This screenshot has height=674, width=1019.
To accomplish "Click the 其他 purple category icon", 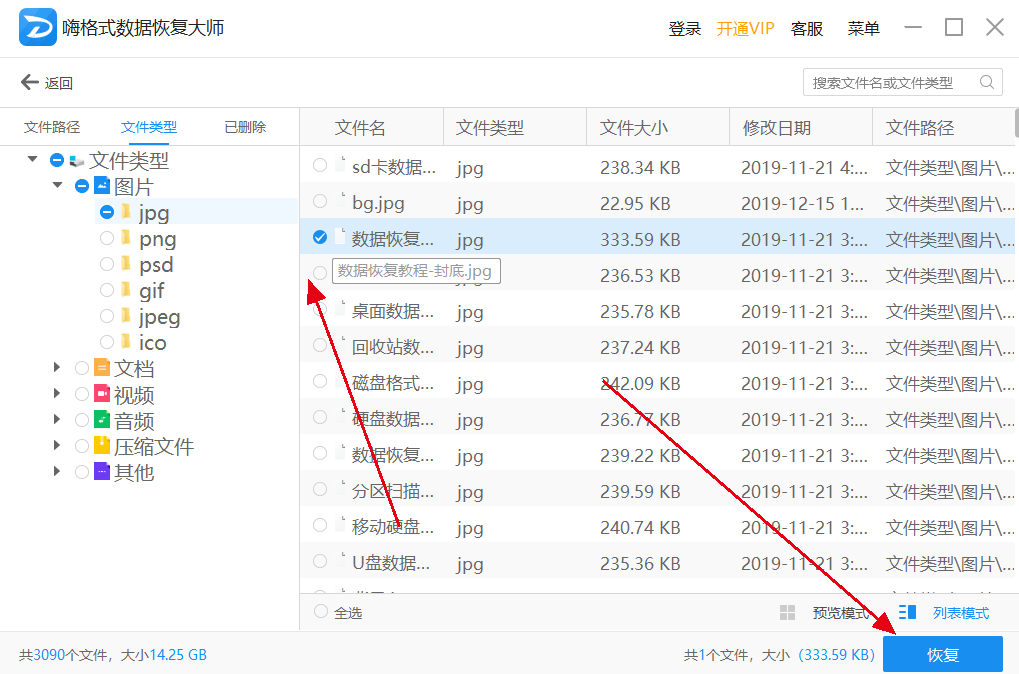I will tap(102, 471).
